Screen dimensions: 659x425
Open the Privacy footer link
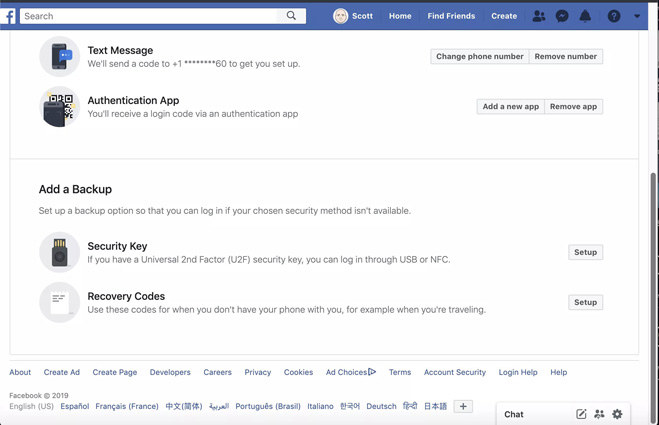[258, 372]
